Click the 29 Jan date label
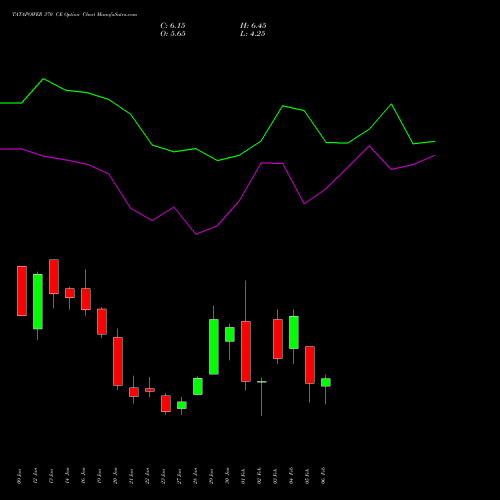Viewport: 500px width, 500px height. [212, 476]
